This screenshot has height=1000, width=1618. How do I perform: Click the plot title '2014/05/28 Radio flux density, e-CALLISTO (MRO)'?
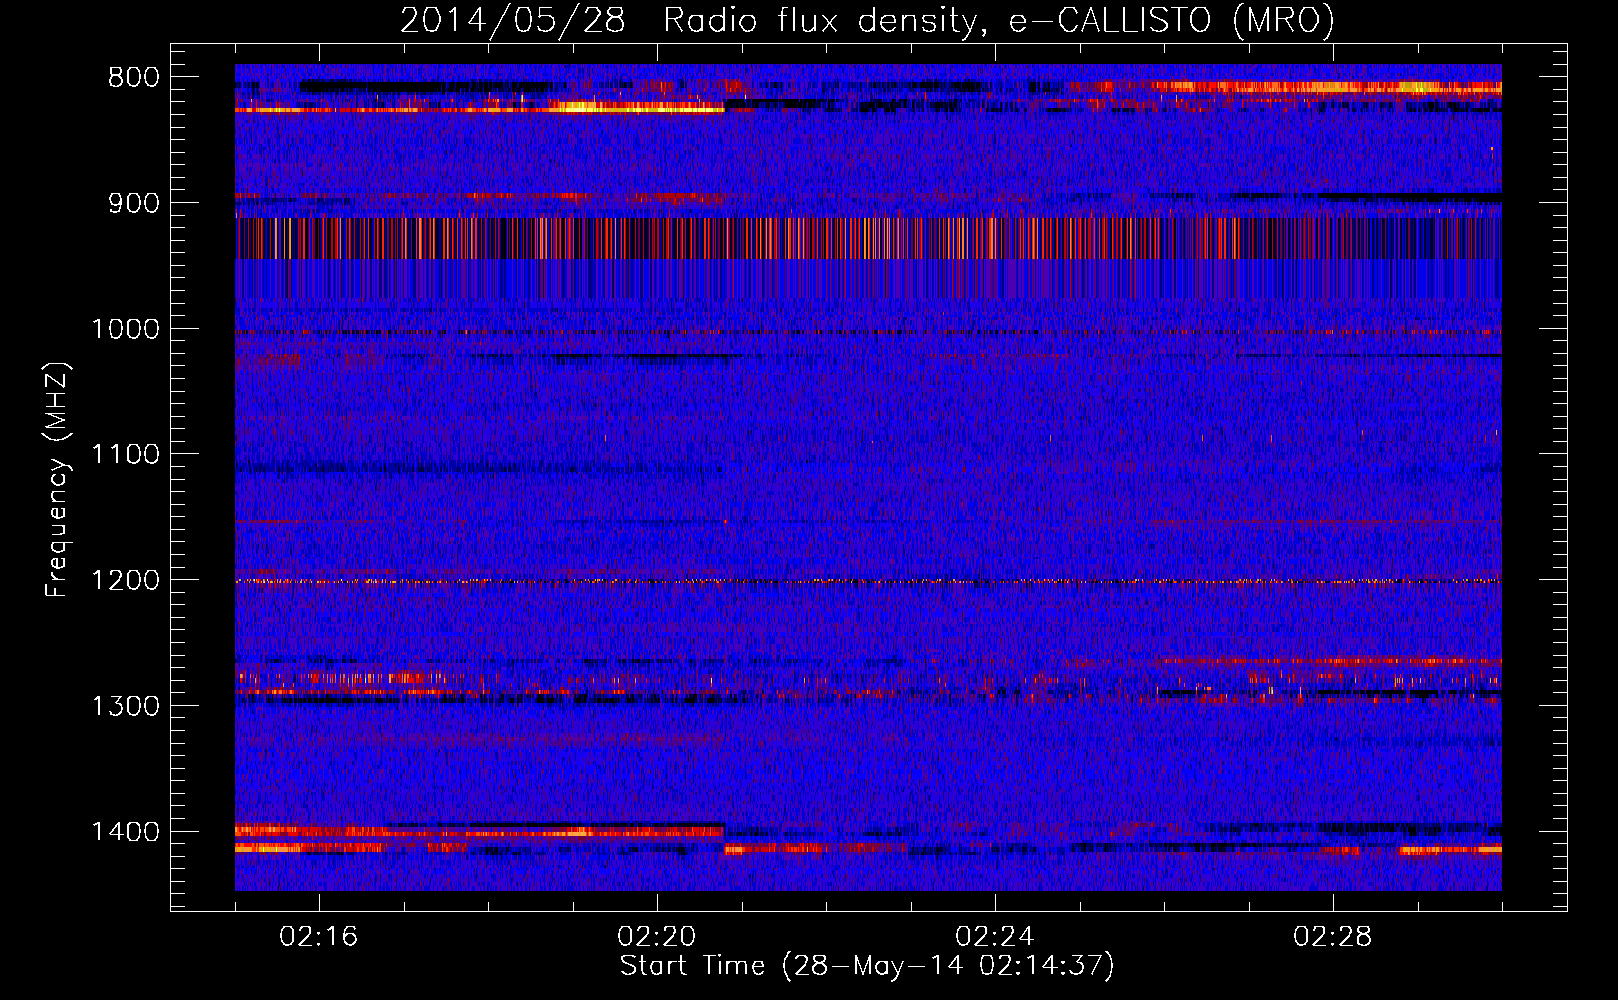click(867, 20)
